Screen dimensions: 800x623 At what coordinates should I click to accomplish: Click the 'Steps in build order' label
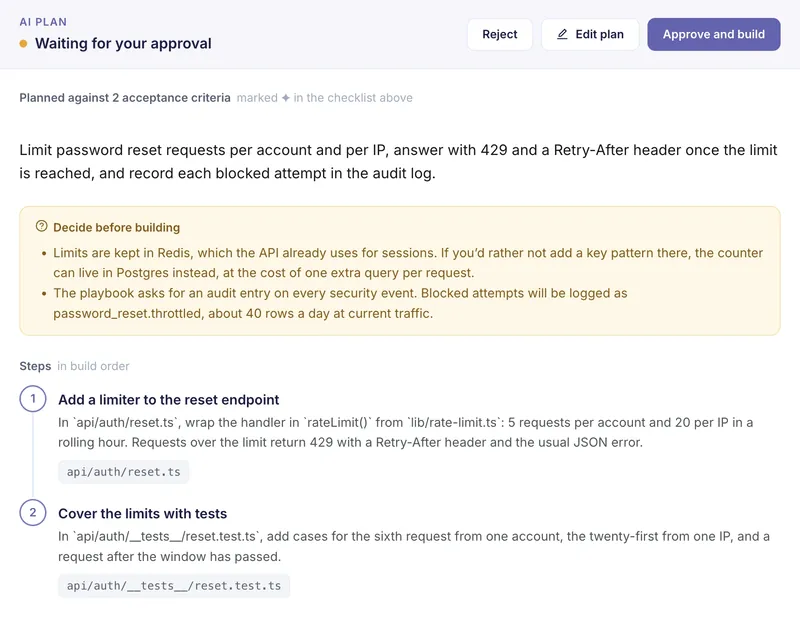click(74, 366)
